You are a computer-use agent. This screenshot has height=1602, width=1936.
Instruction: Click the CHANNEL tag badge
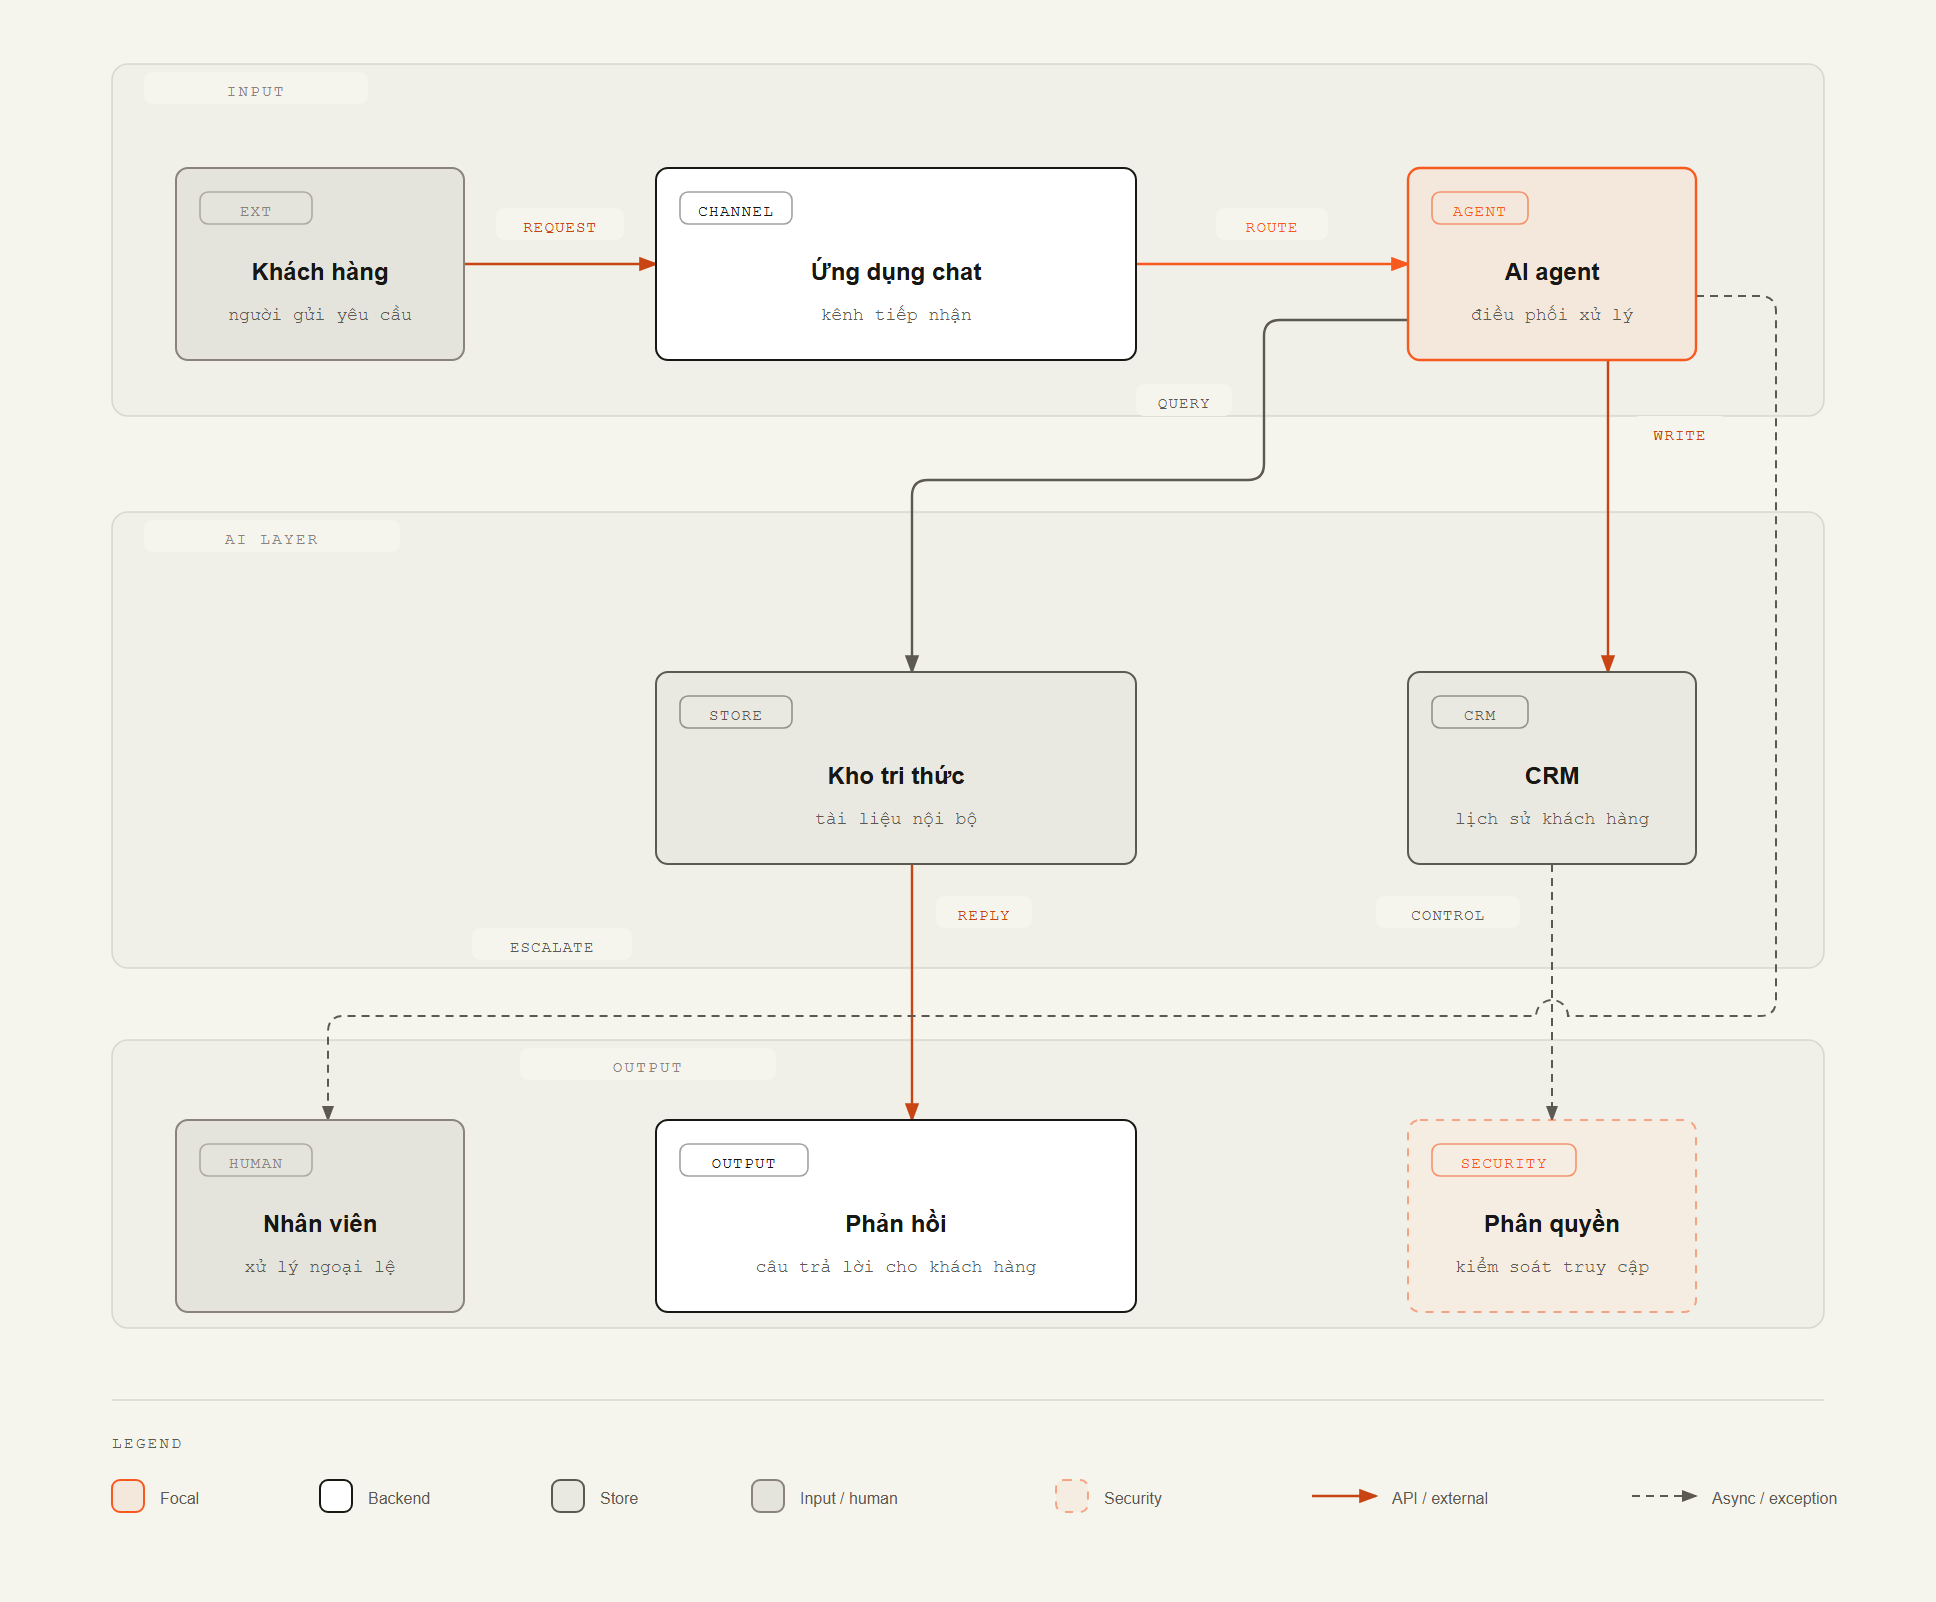736,209
